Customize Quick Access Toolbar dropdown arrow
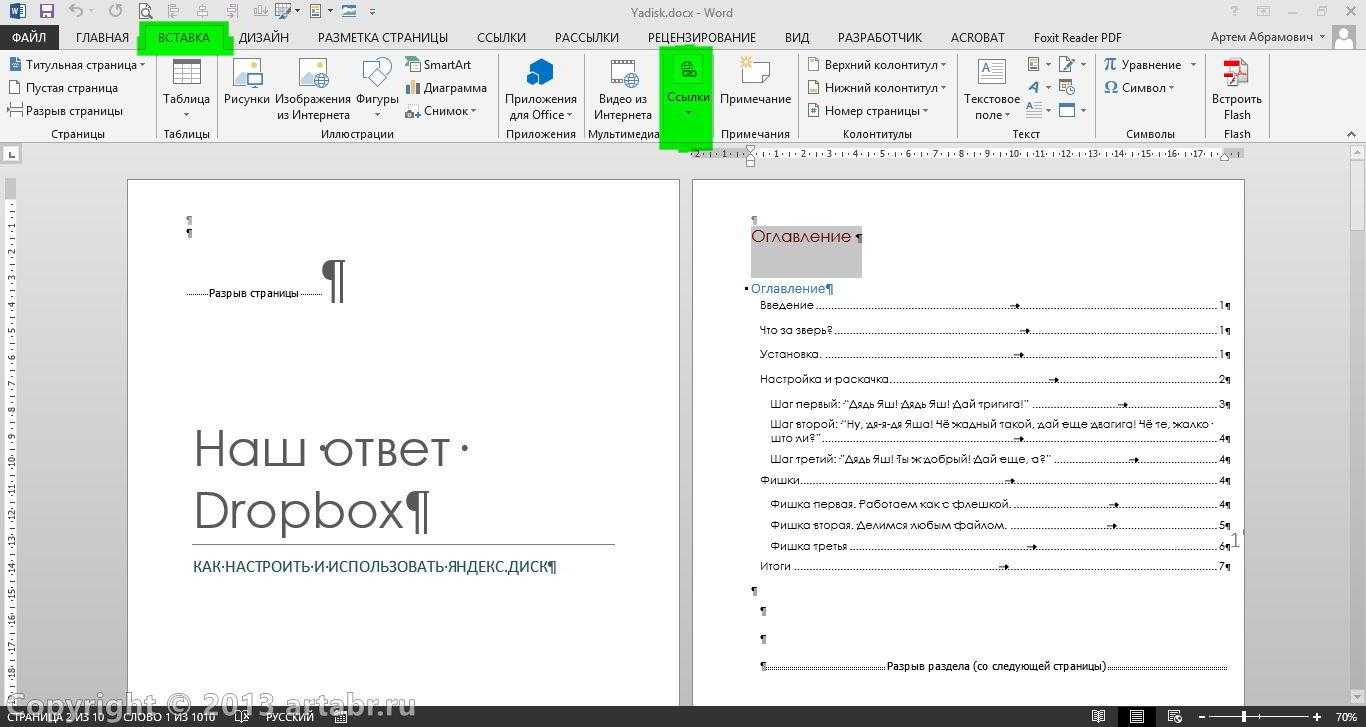This screenshot has height=727, width=1366. coord(373,12)
